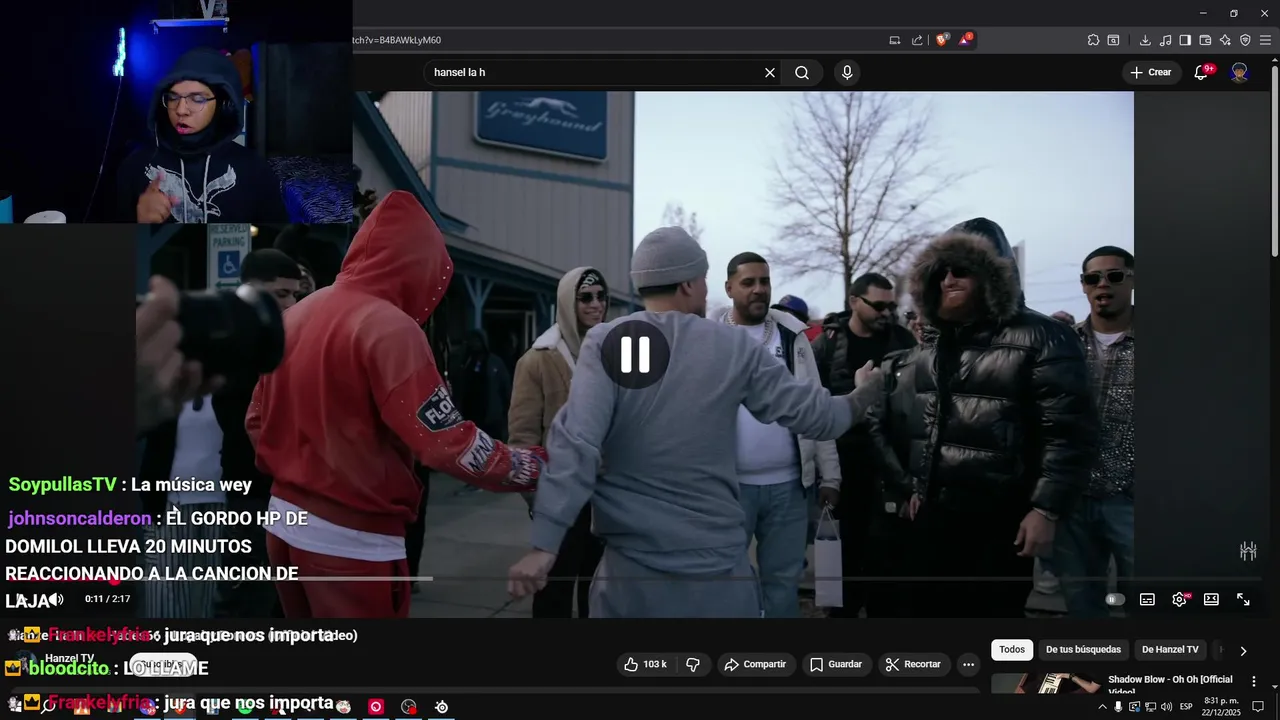Open the taskbar clock 8:31 p. m.
This screenshot has height=720, width=1280.
tap(1222, 706)
